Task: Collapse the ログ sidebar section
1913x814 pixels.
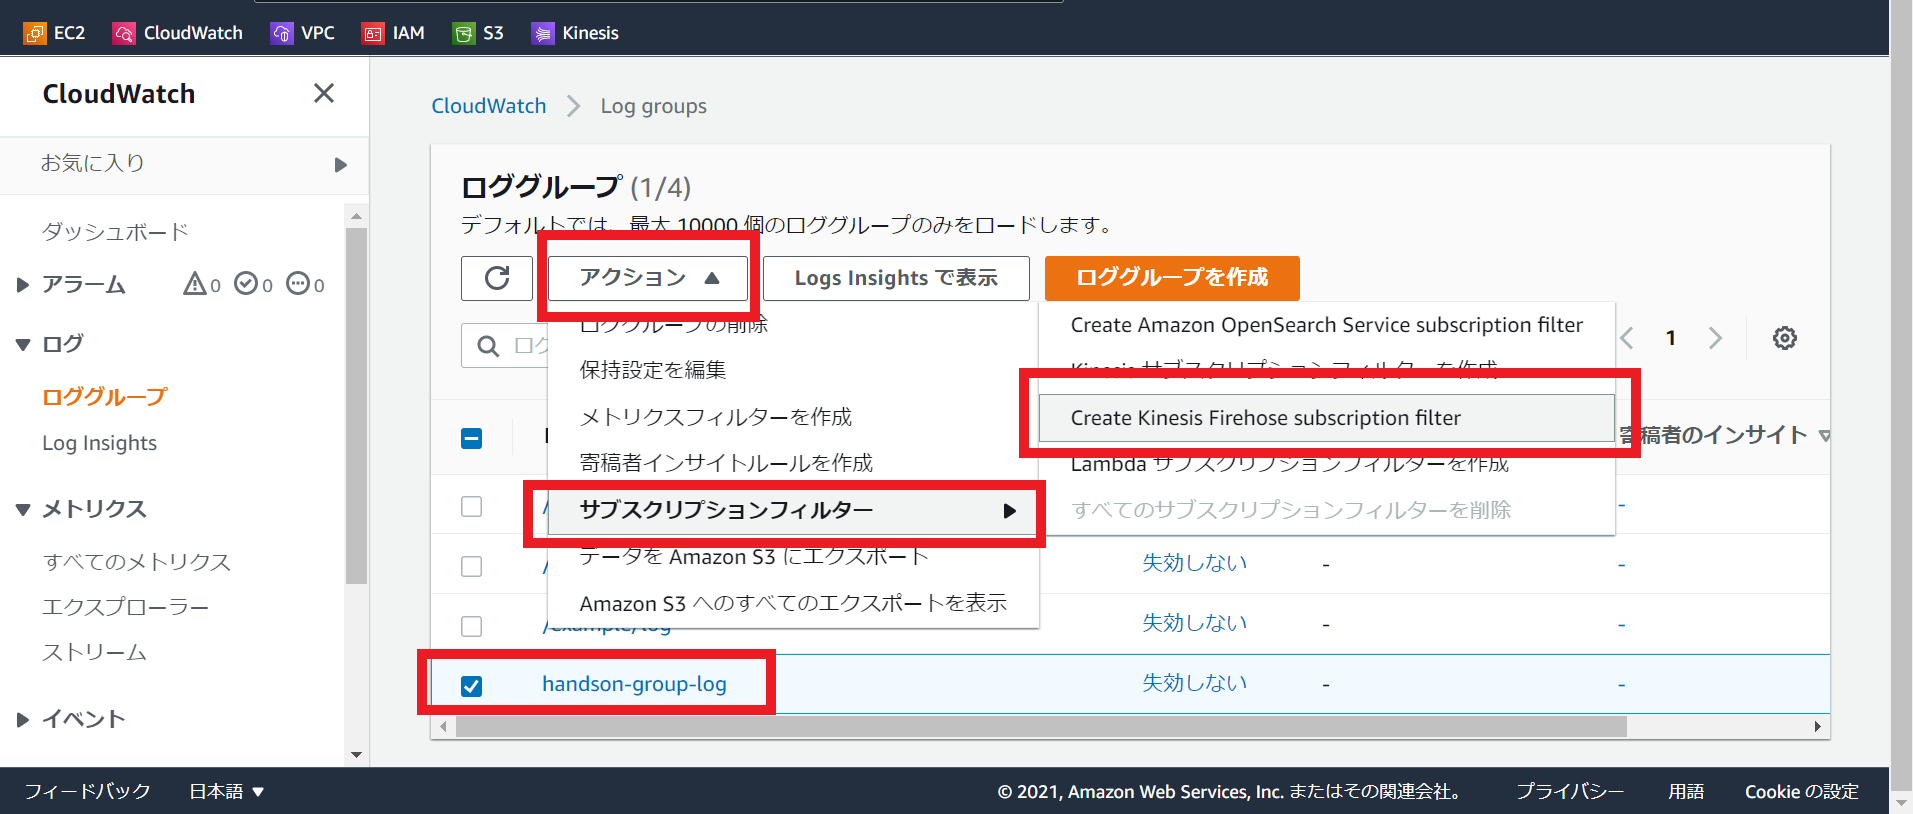Action: tap(23, 344)
